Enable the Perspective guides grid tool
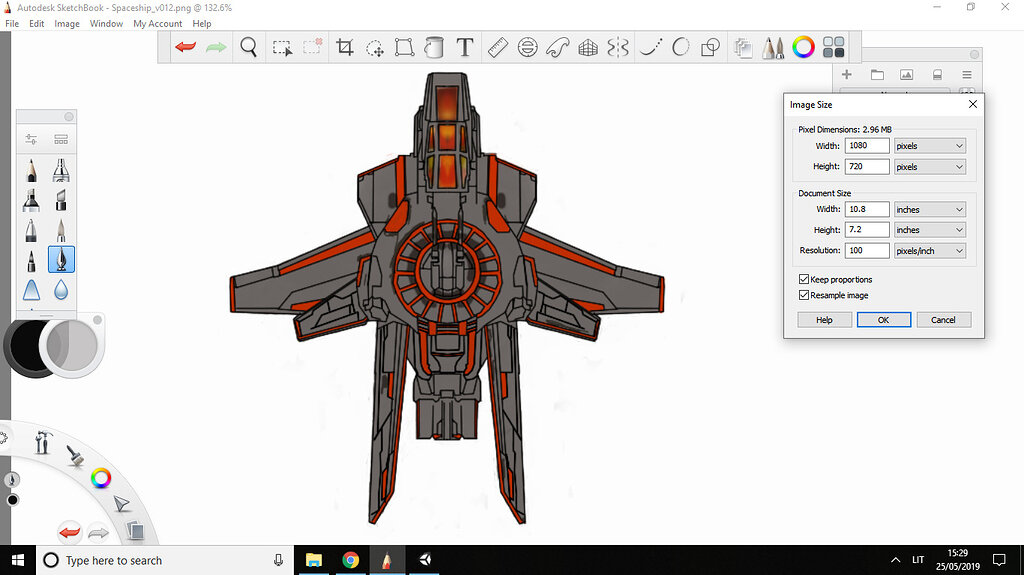Image resolution: width=1024 pixels, height=575 pixels. 589,47
